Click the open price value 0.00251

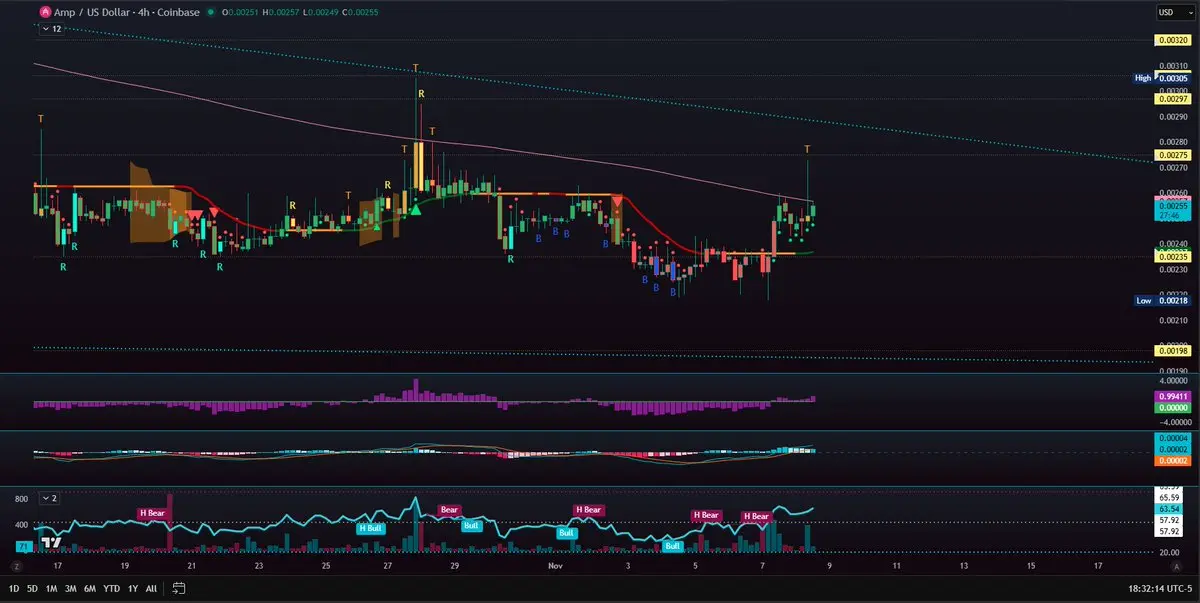click(241, 12)
